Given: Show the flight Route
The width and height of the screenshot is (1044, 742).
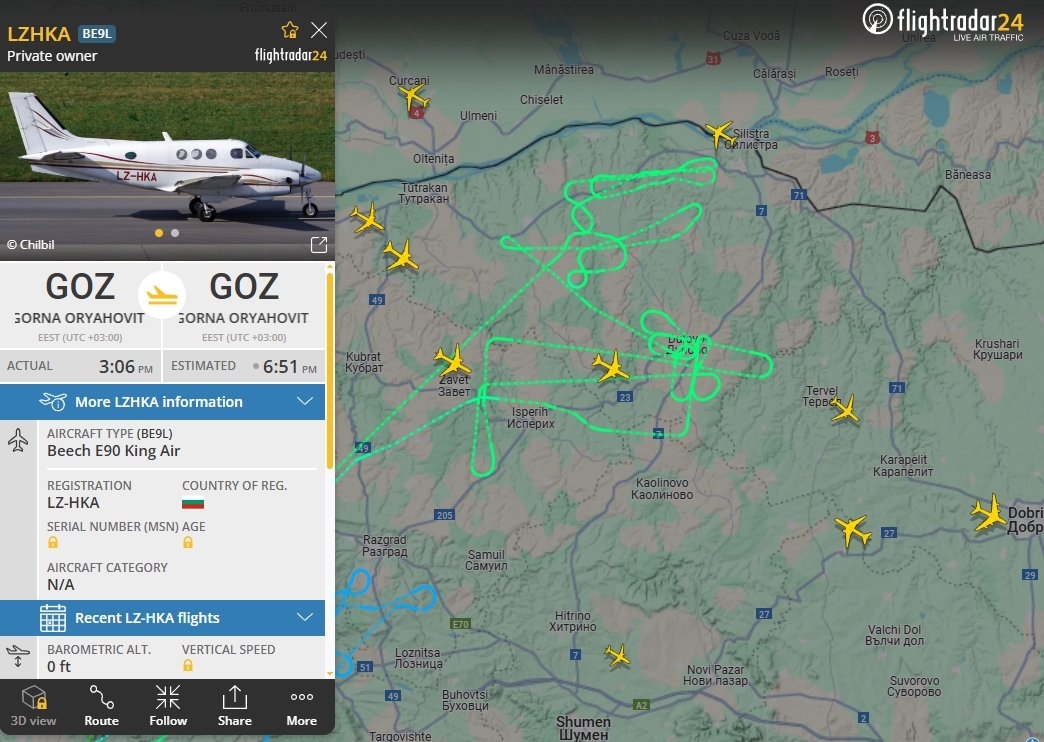Looking at the screenshot, I should pos(101,706).
